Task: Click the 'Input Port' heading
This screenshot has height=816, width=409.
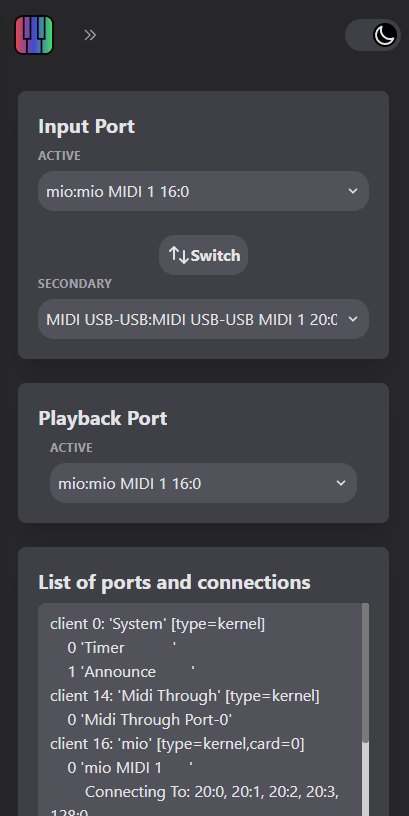Action: (86, 126)
